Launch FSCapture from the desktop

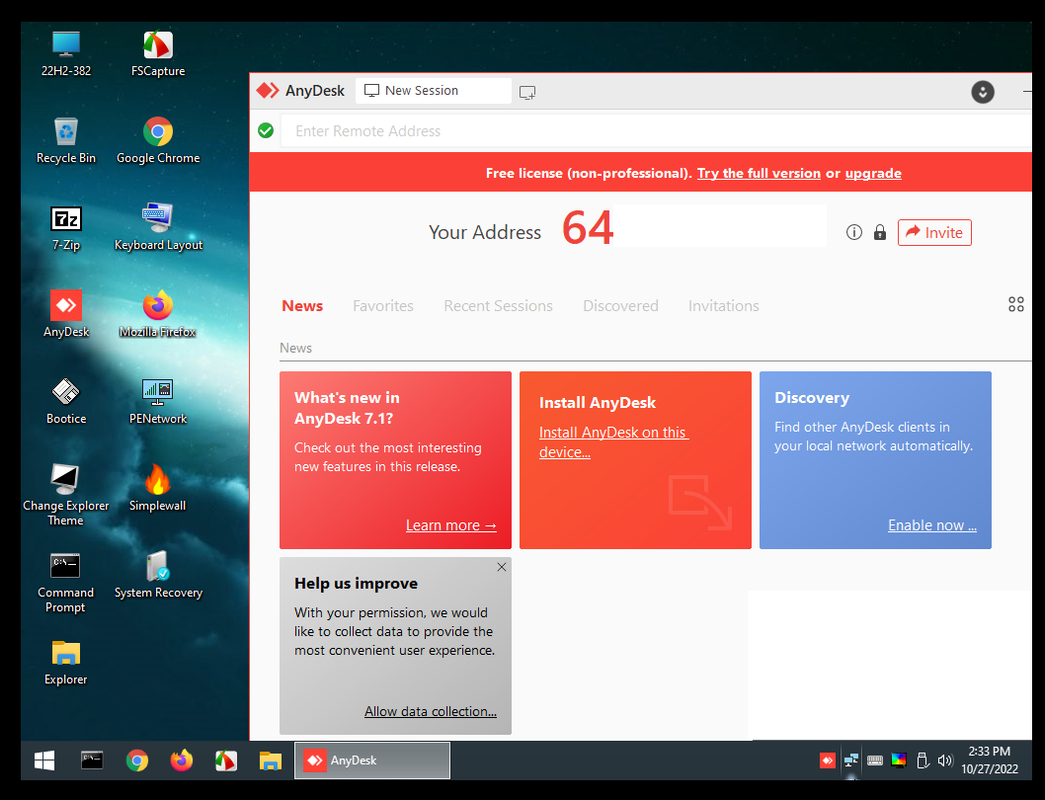pos(158,53)
